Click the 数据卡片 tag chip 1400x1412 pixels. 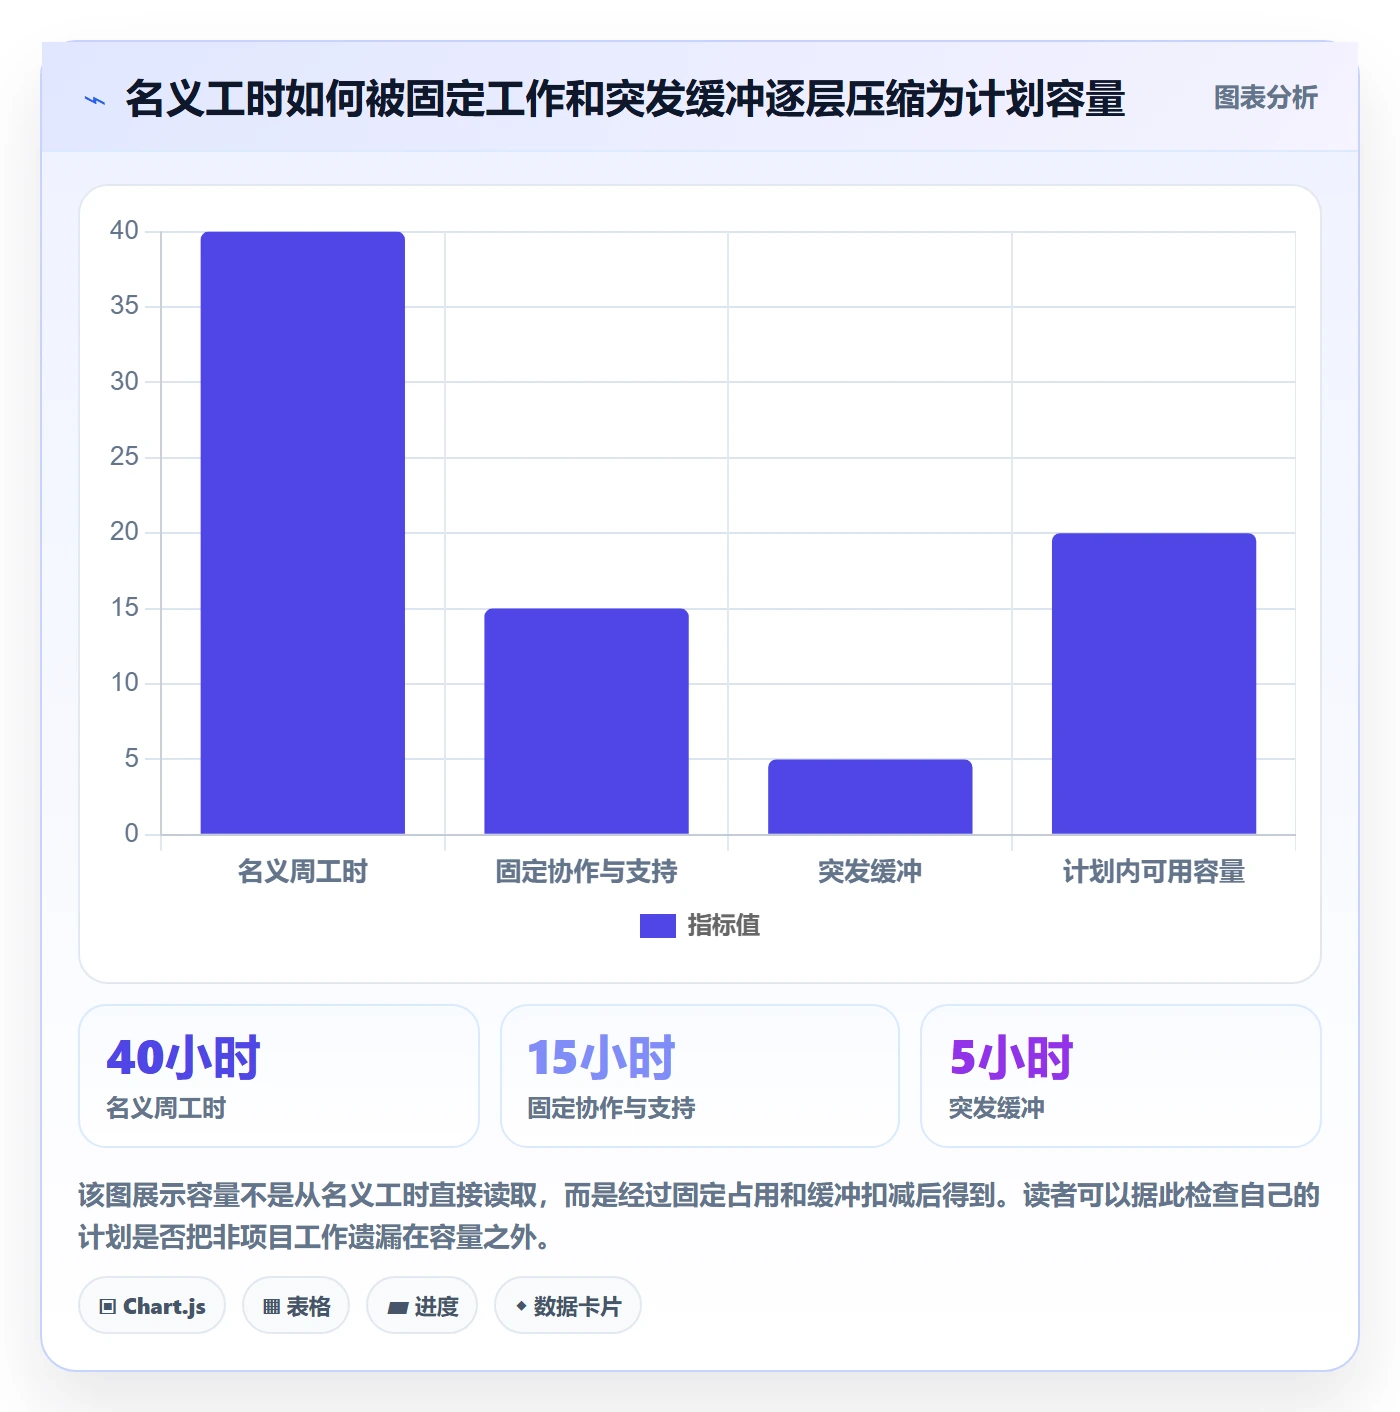tap(568, 1306)
